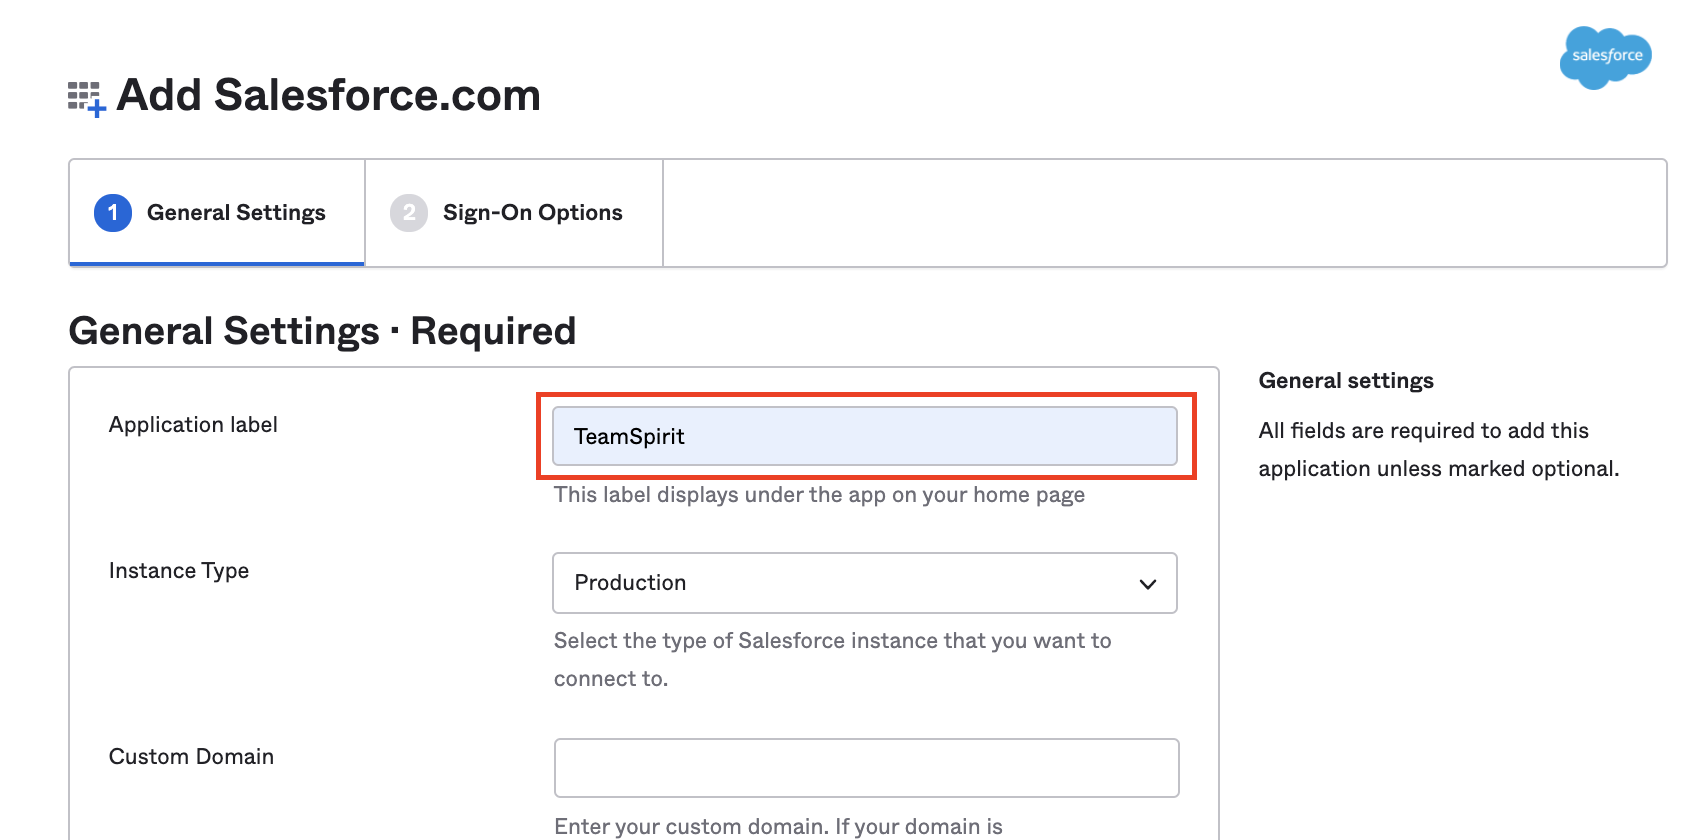Click the Instance Type chevron arrow
The image size is (1684, 840).
coord(1147,584)
